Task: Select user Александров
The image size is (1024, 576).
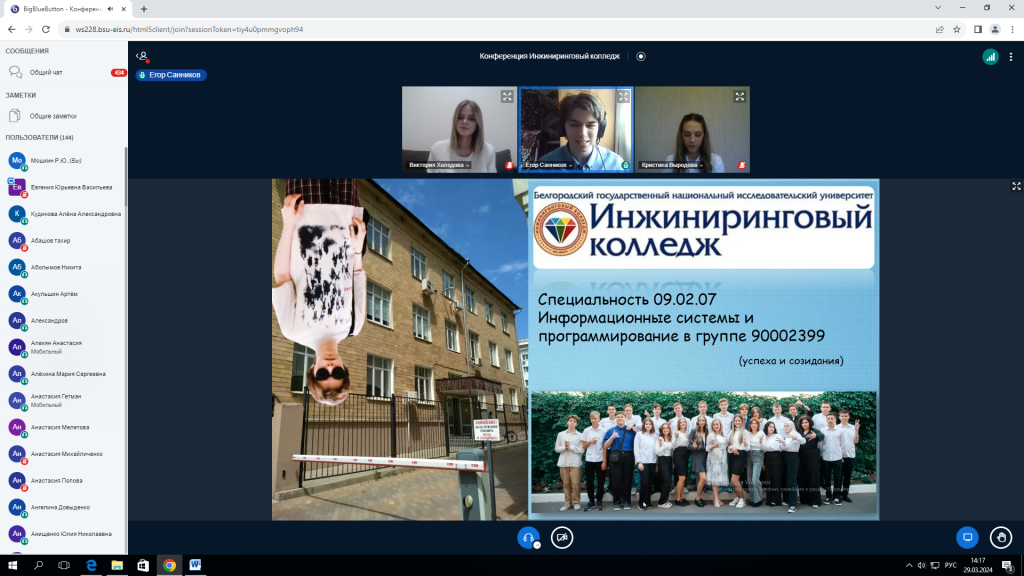Action: coord(63,321)
